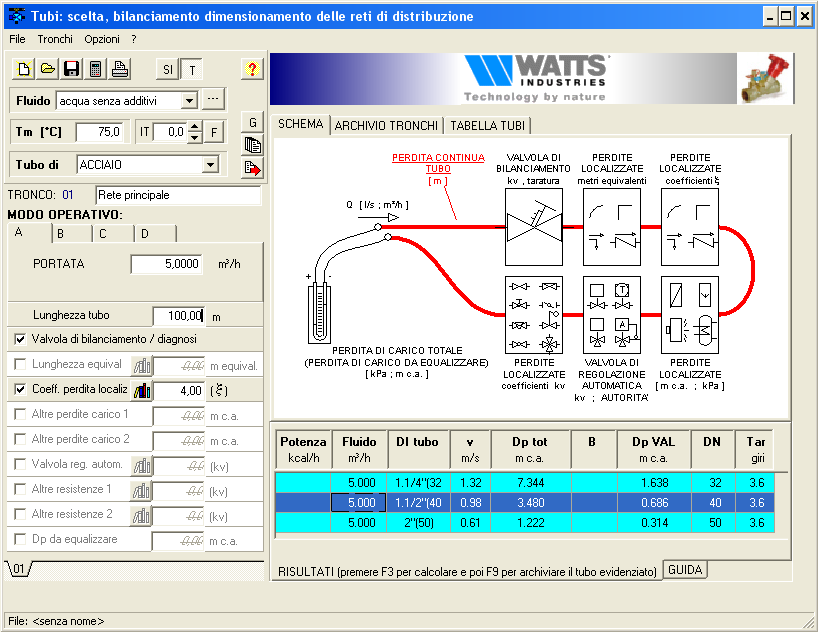Click the 1.1/2"(40 pipe diameter cell
Image resolution: width=818 pixels, height=632 pixels.
point(418,503)
